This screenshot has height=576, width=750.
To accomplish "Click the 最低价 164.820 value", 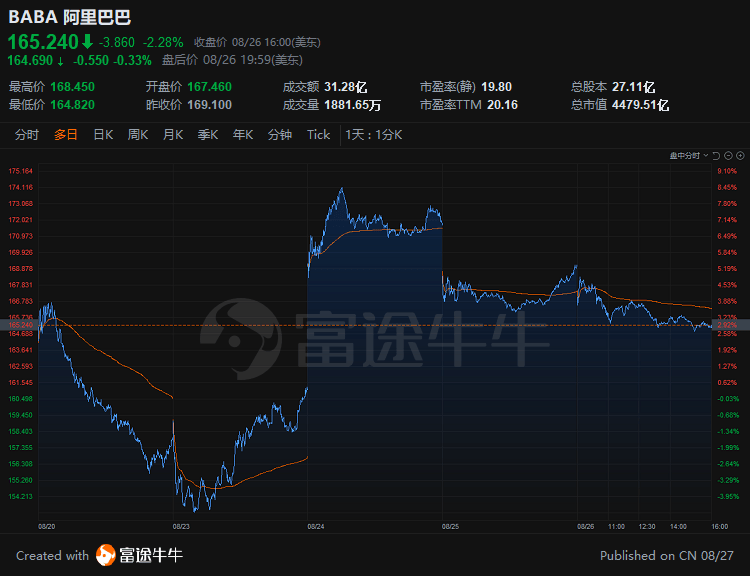I will (72, 104).
